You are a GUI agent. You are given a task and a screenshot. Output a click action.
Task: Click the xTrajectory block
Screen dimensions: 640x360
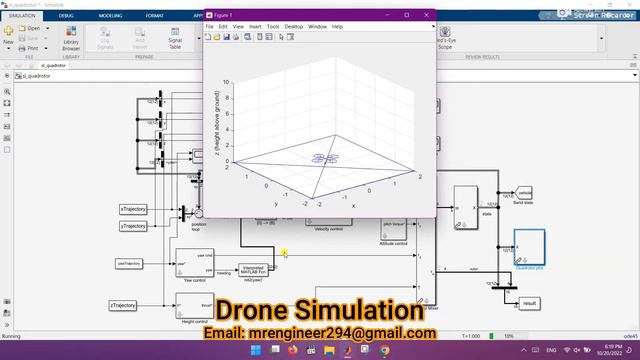[x=133, y=209]
